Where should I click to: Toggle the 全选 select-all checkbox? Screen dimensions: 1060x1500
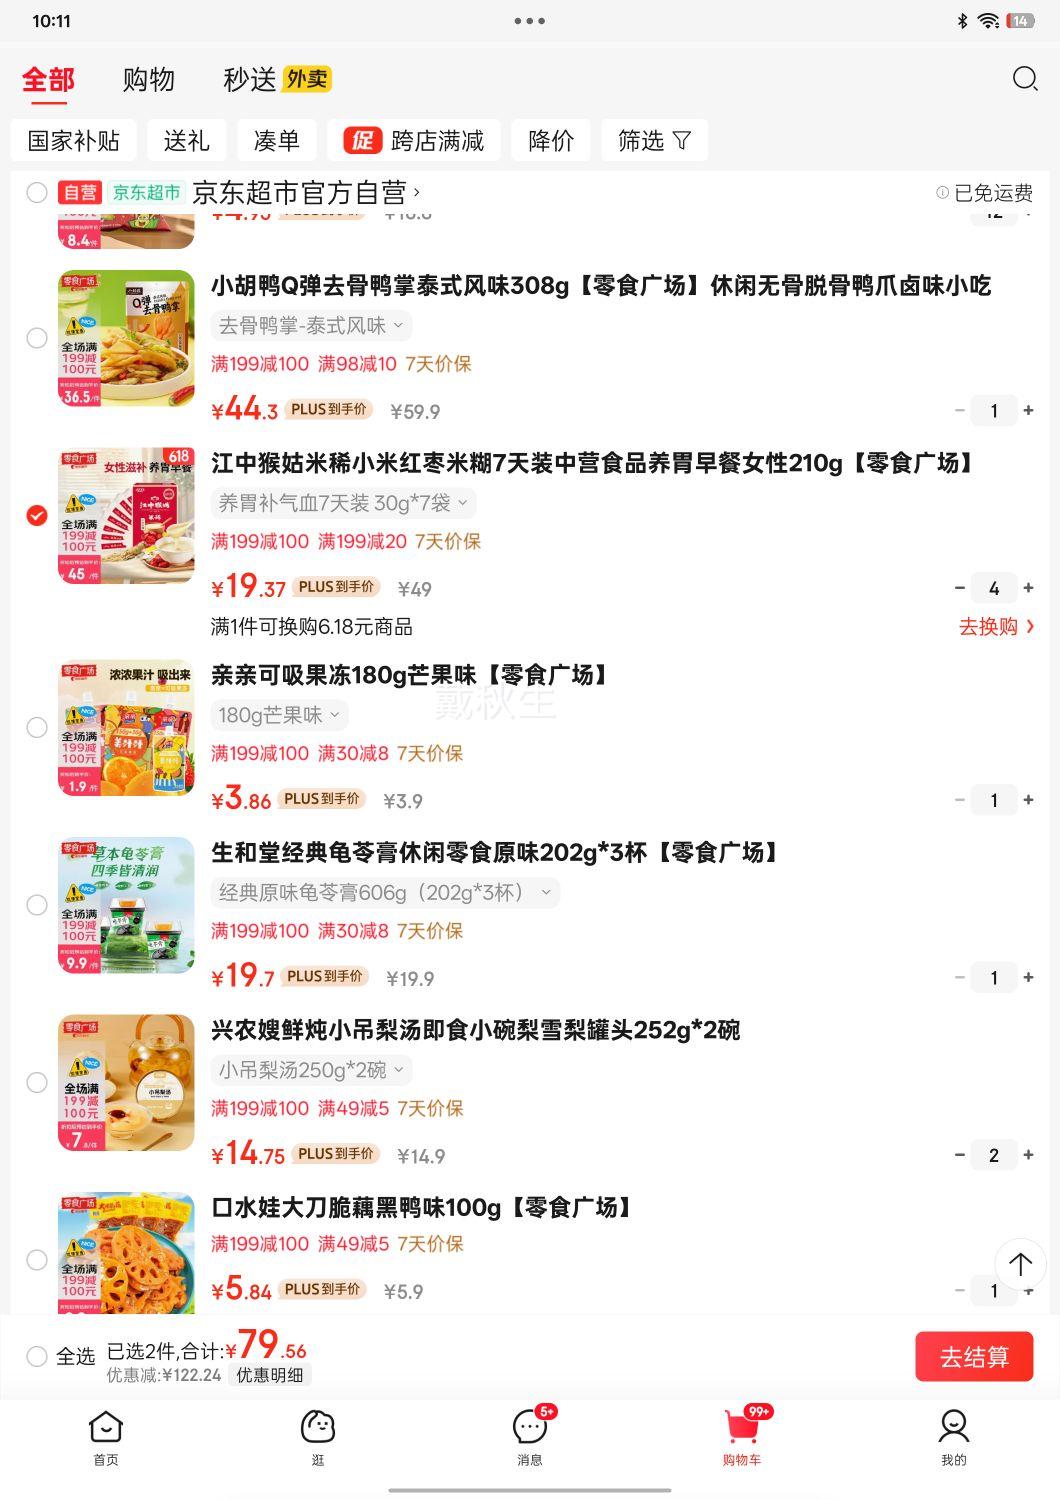tap(37, 1357)
